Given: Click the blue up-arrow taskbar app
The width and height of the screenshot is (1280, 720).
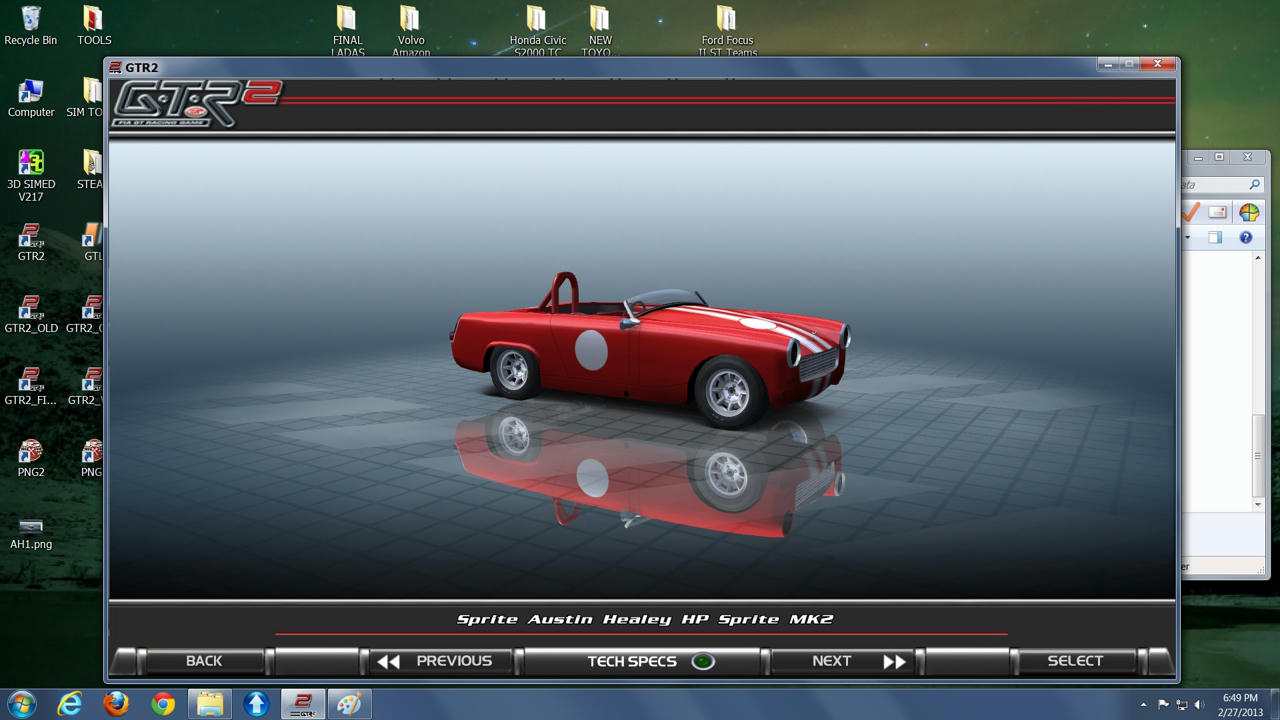Looking at the screenshot, I should [x=256, y=704].
